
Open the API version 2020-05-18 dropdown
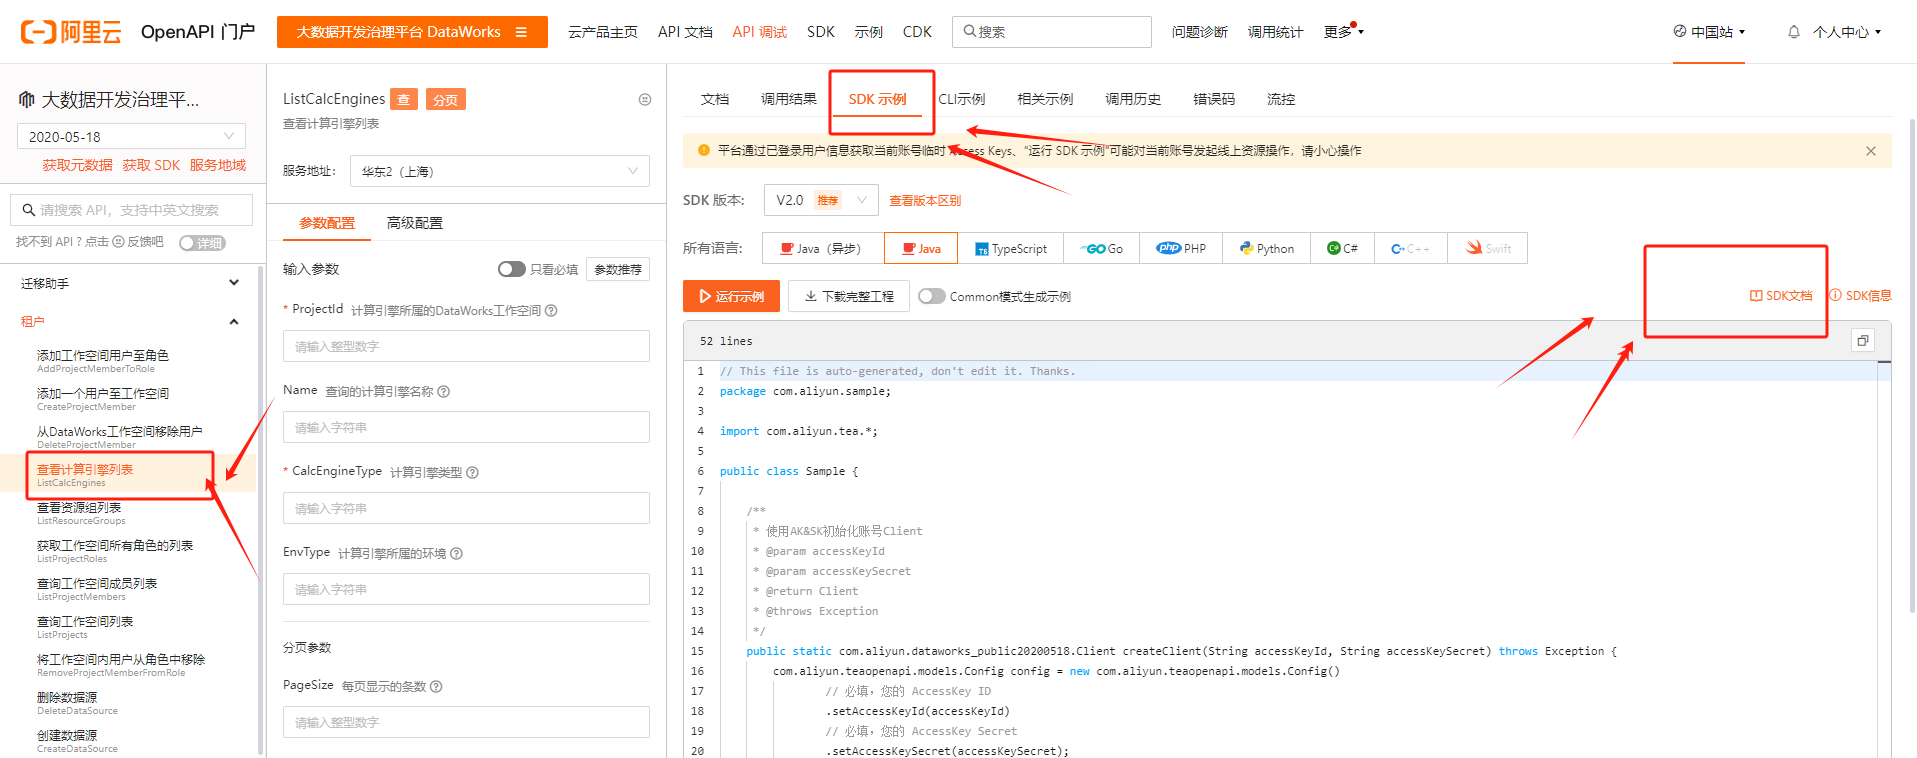point(131,136)
